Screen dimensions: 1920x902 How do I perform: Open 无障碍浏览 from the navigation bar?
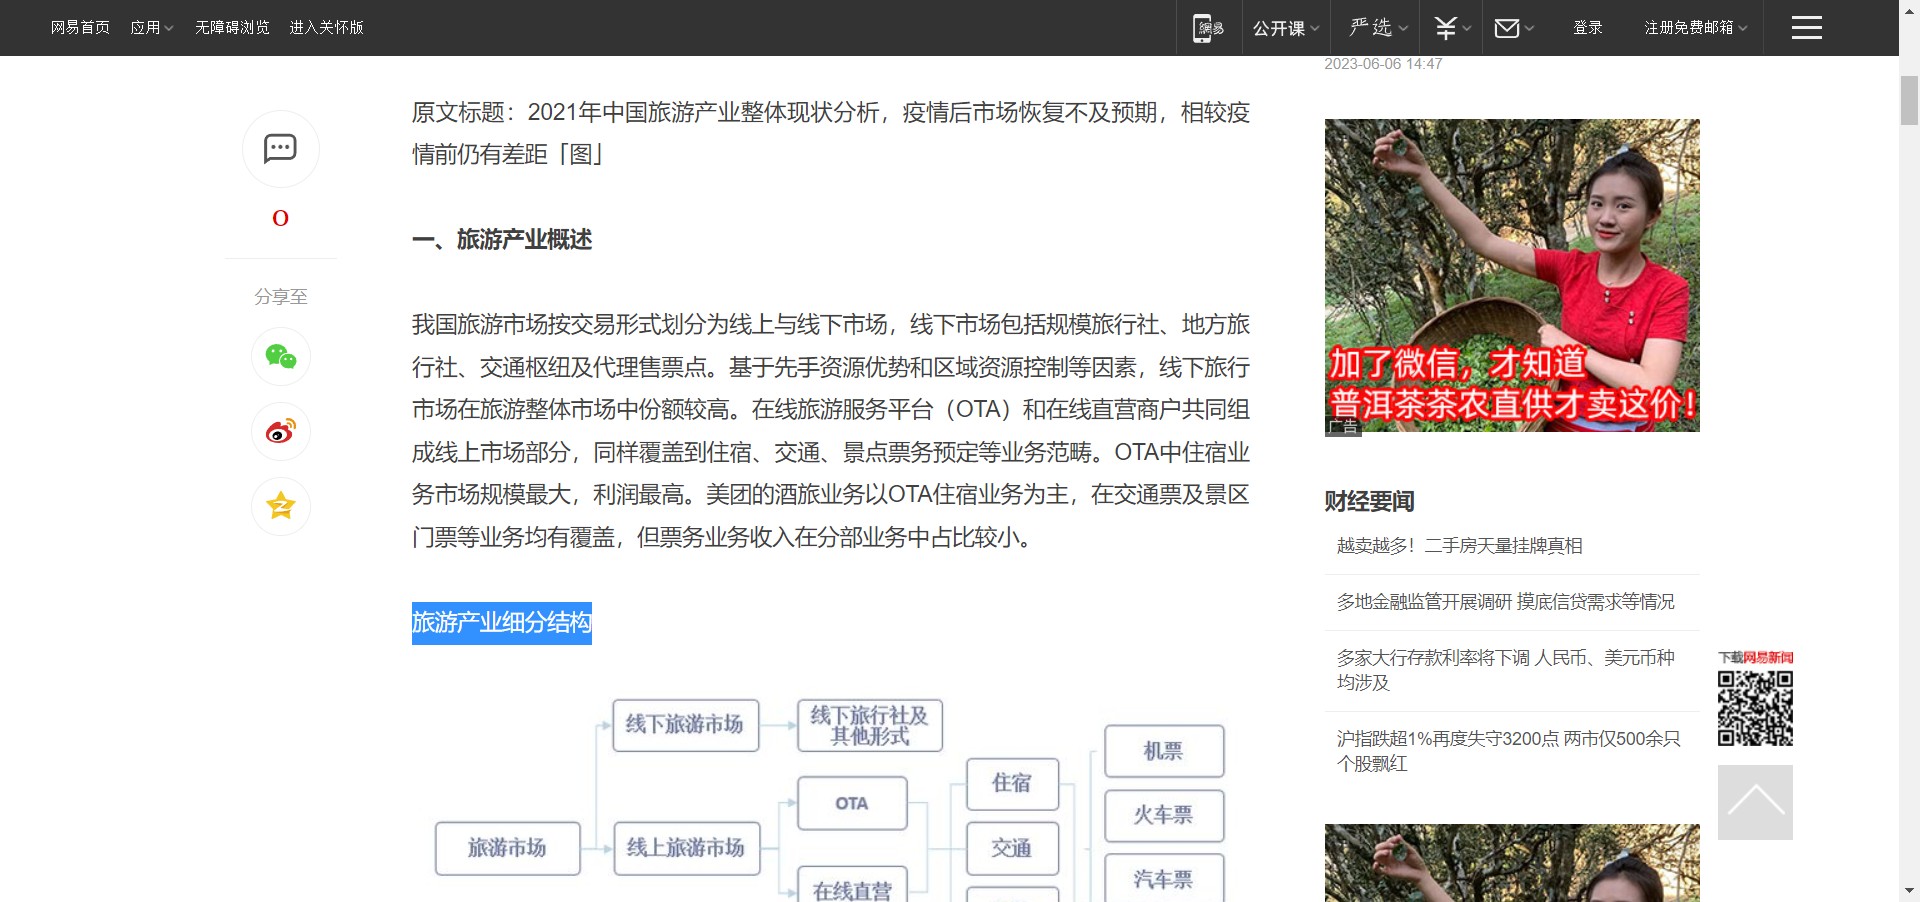pyautogui.click(x=232, y=27)
